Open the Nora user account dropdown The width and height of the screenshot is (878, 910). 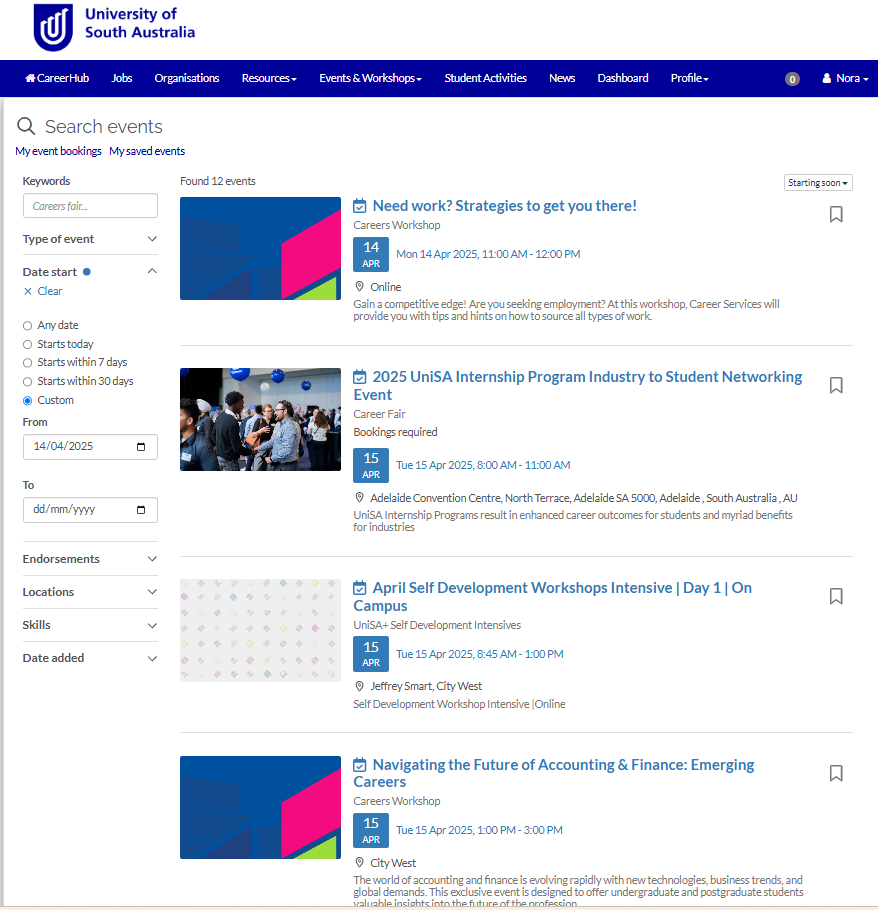click(x=845, y=78)
